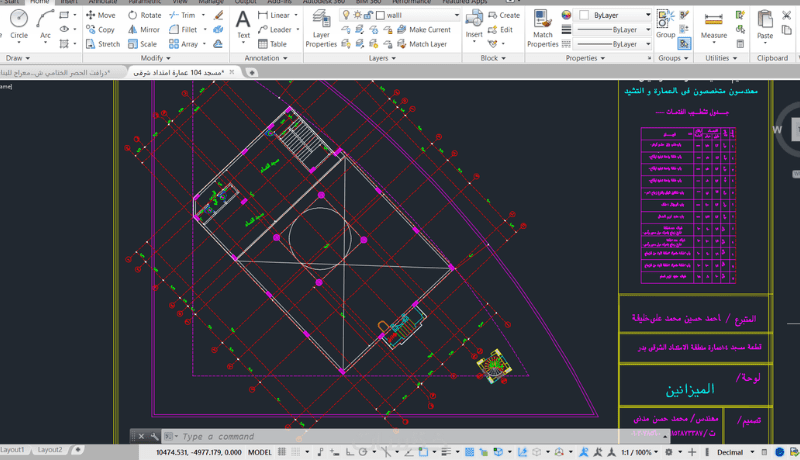Open the object color ByLayer dropdown

648,15
